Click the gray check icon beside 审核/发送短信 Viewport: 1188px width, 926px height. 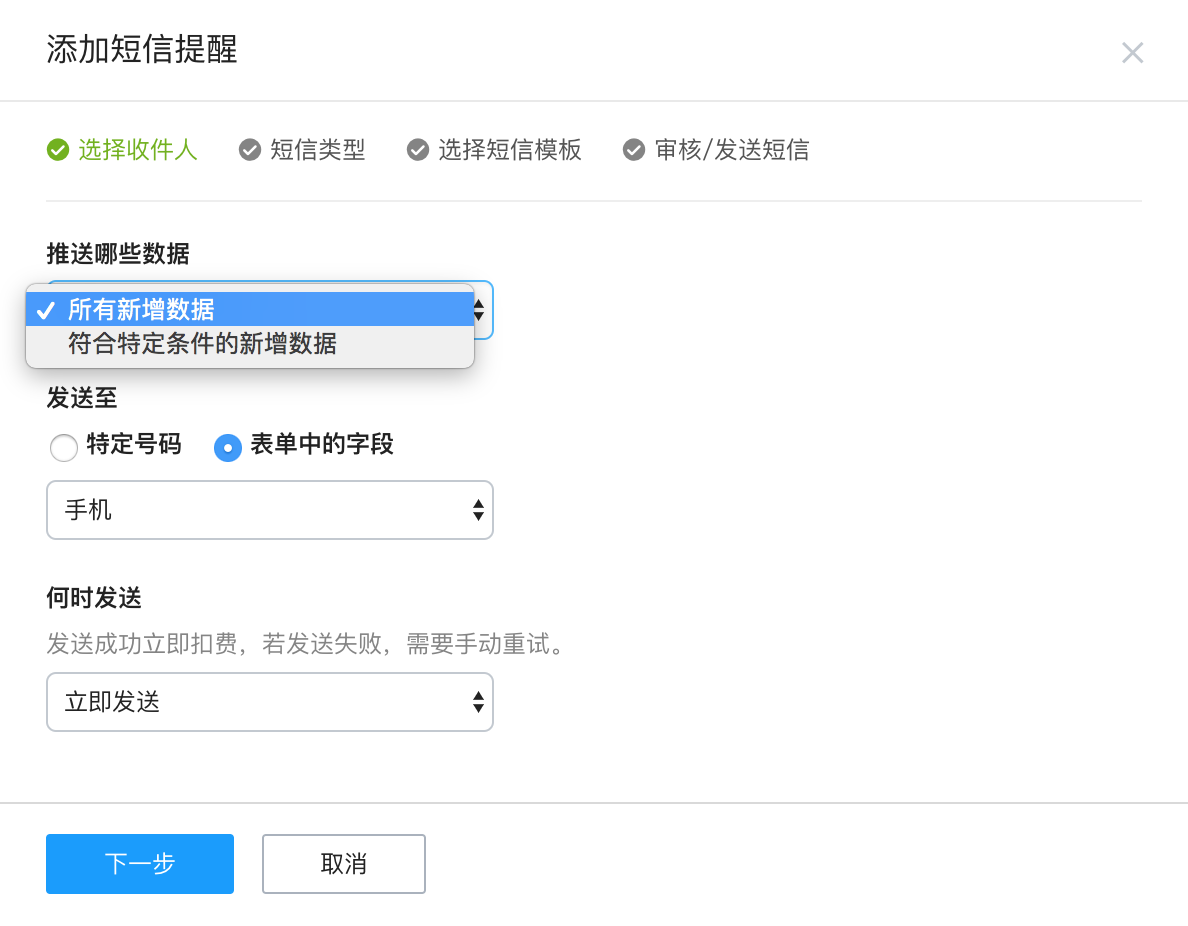click(x=633, y=150)
